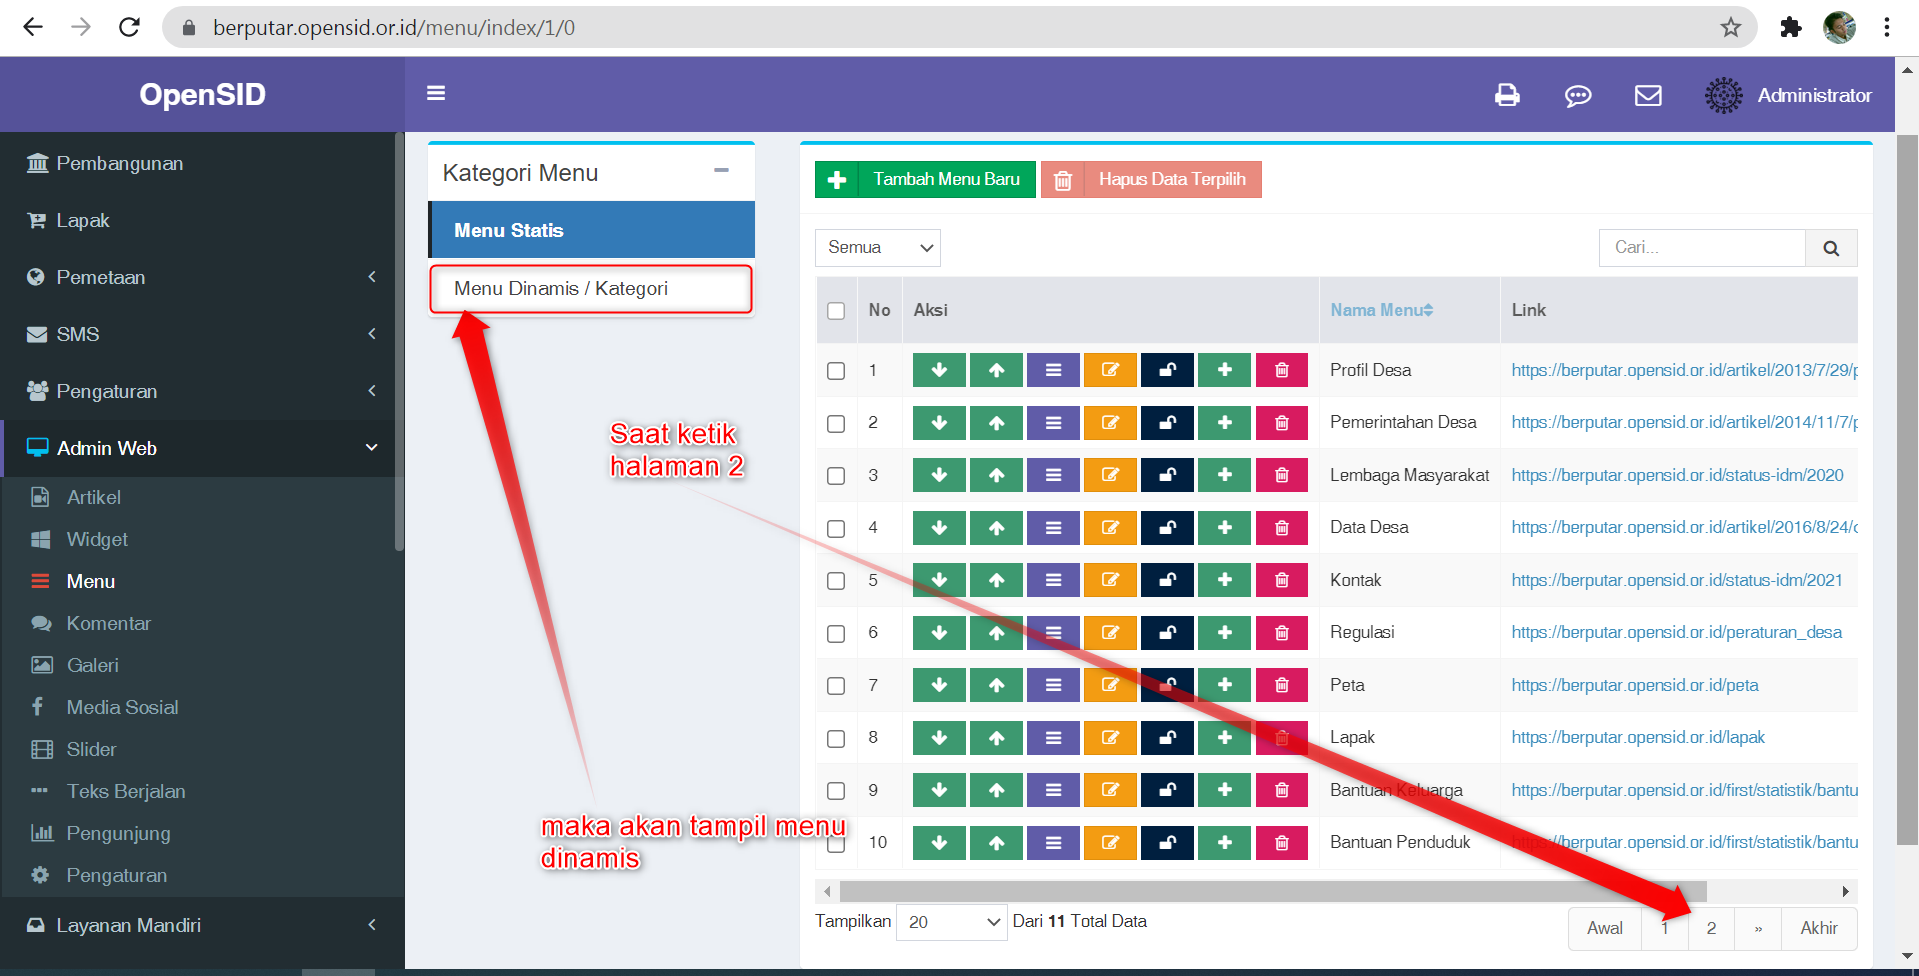Open the print preview icon in the header
Viewport: 1919px width, 976px height.
(x=1507, y=95)
